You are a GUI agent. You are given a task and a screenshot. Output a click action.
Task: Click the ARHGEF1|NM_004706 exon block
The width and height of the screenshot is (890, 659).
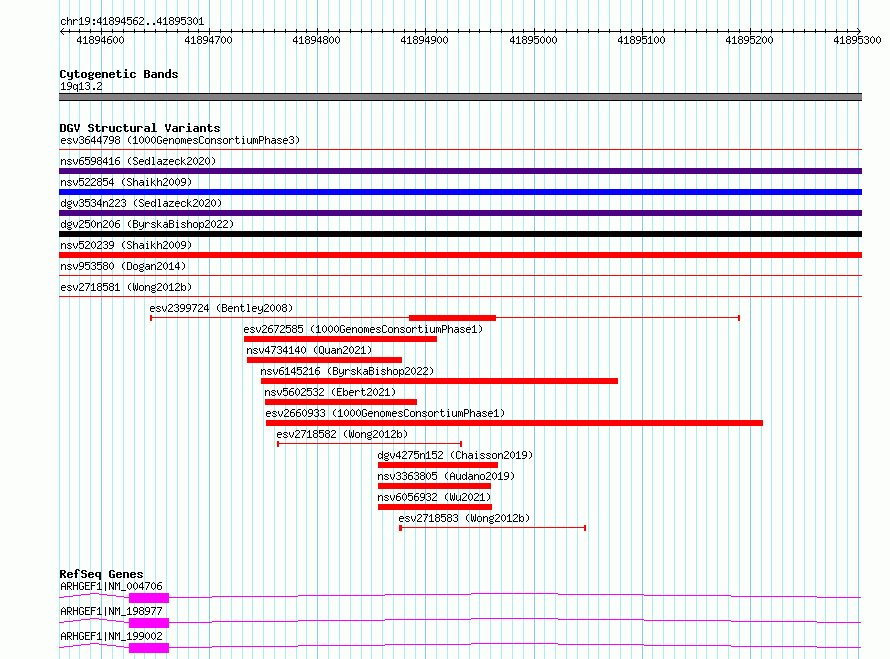(149, 598)
